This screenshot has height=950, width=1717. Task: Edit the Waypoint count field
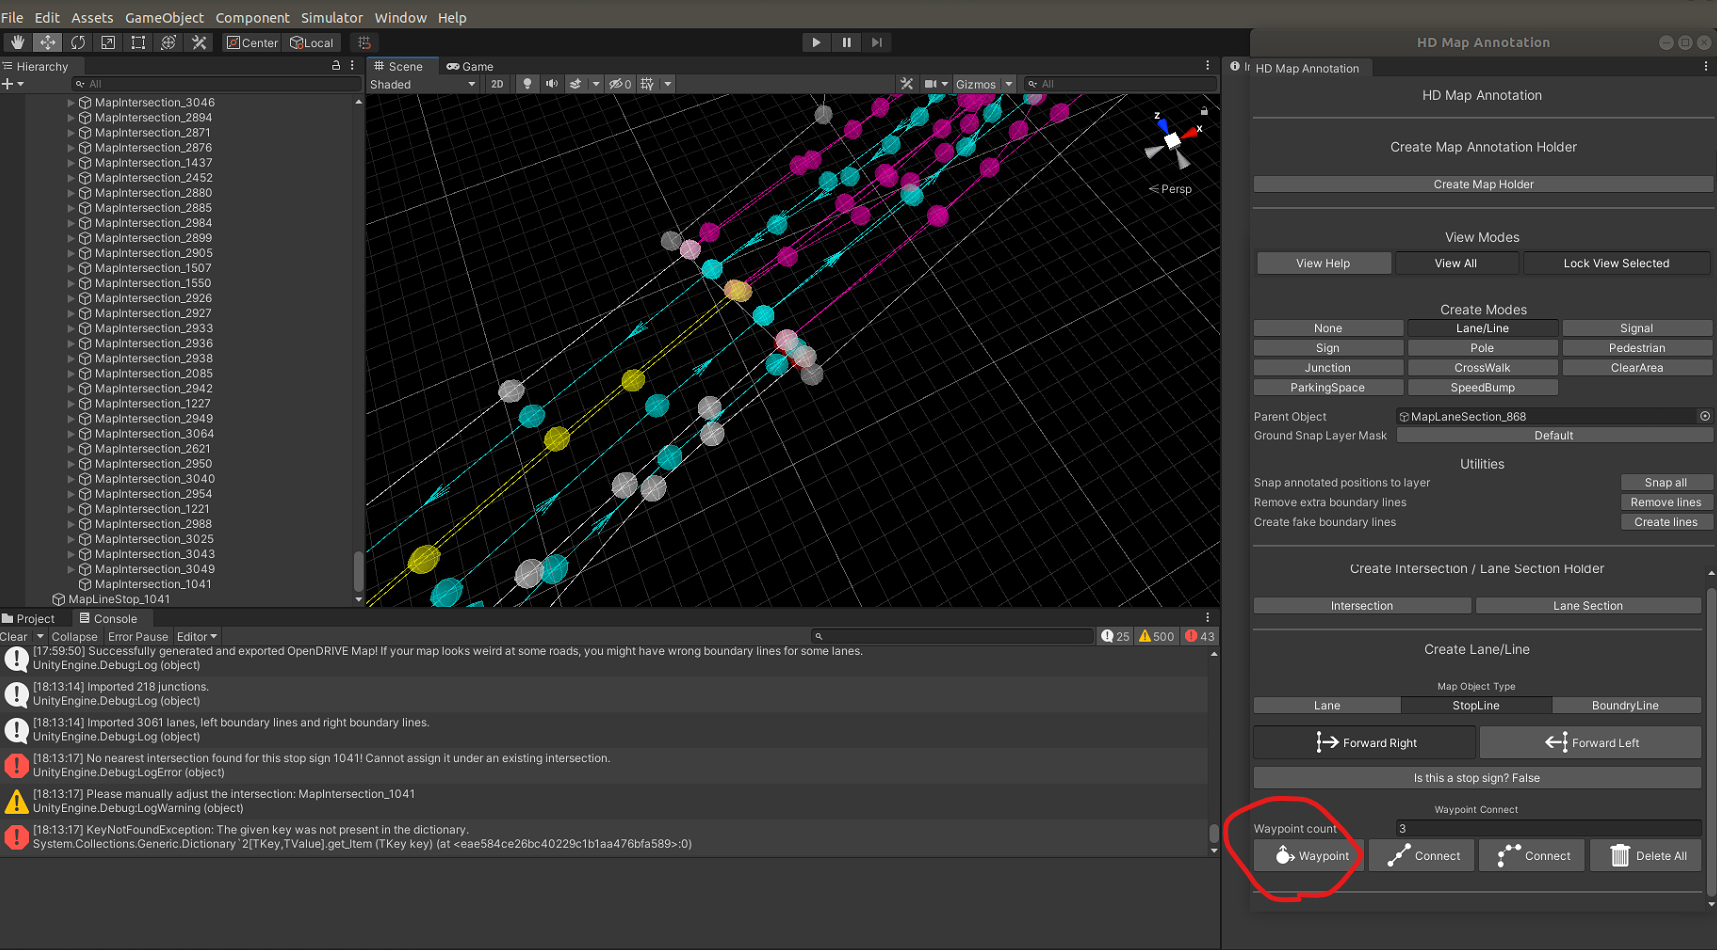[x=1548, y=828]
